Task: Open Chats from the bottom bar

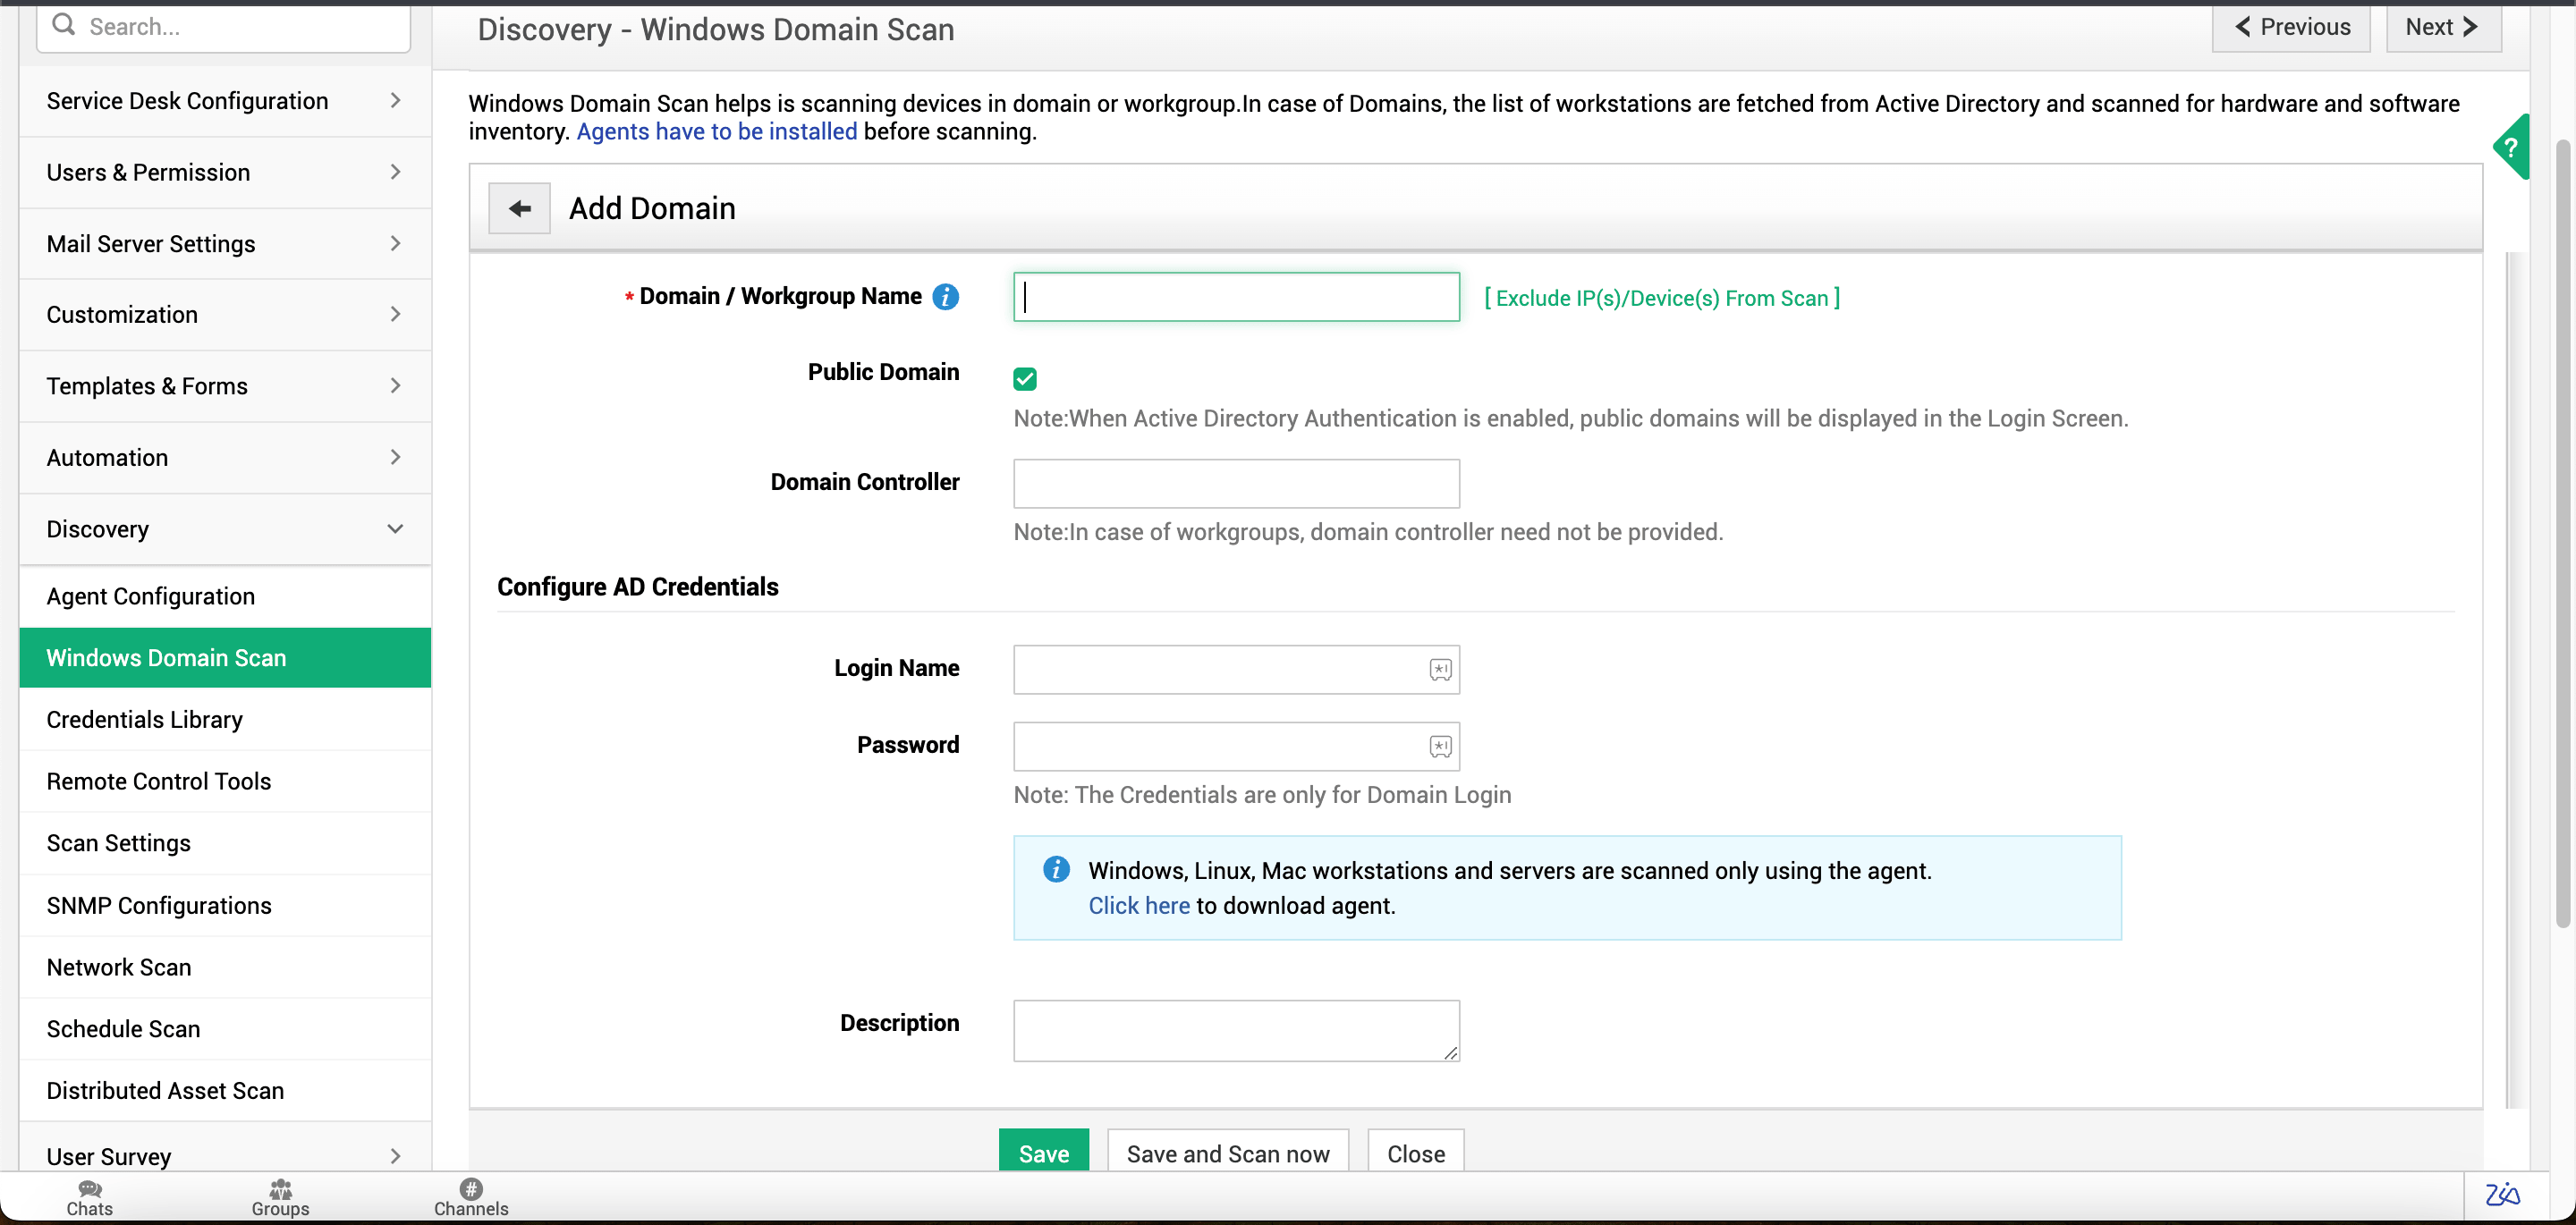Action: pos(89,1197)
